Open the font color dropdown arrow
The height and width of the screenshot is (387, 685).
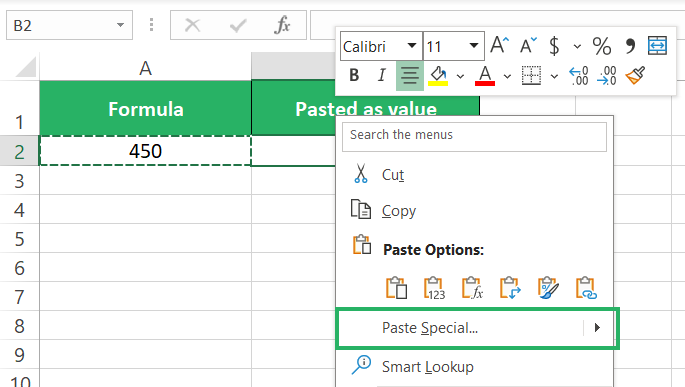click(507, 76)
